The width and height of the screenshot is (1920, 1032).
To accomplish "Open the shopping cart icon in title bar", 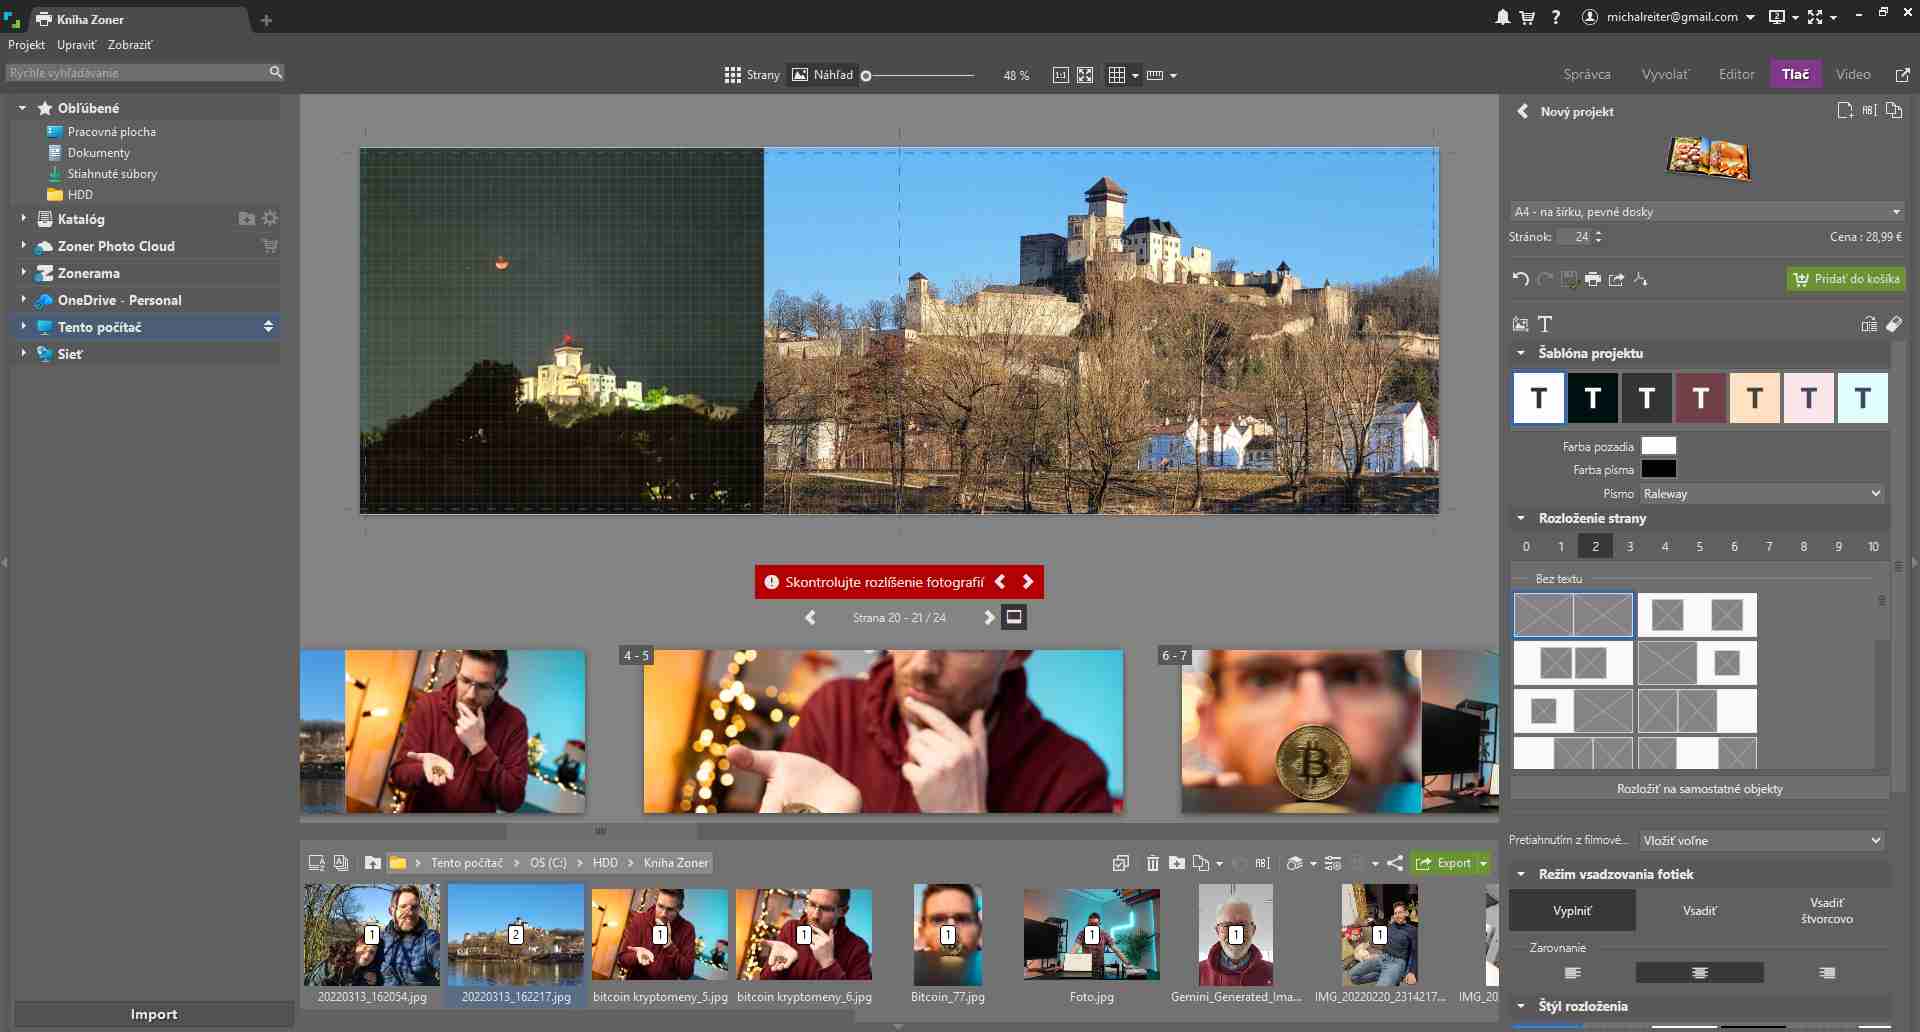I will click(1527, 17).
